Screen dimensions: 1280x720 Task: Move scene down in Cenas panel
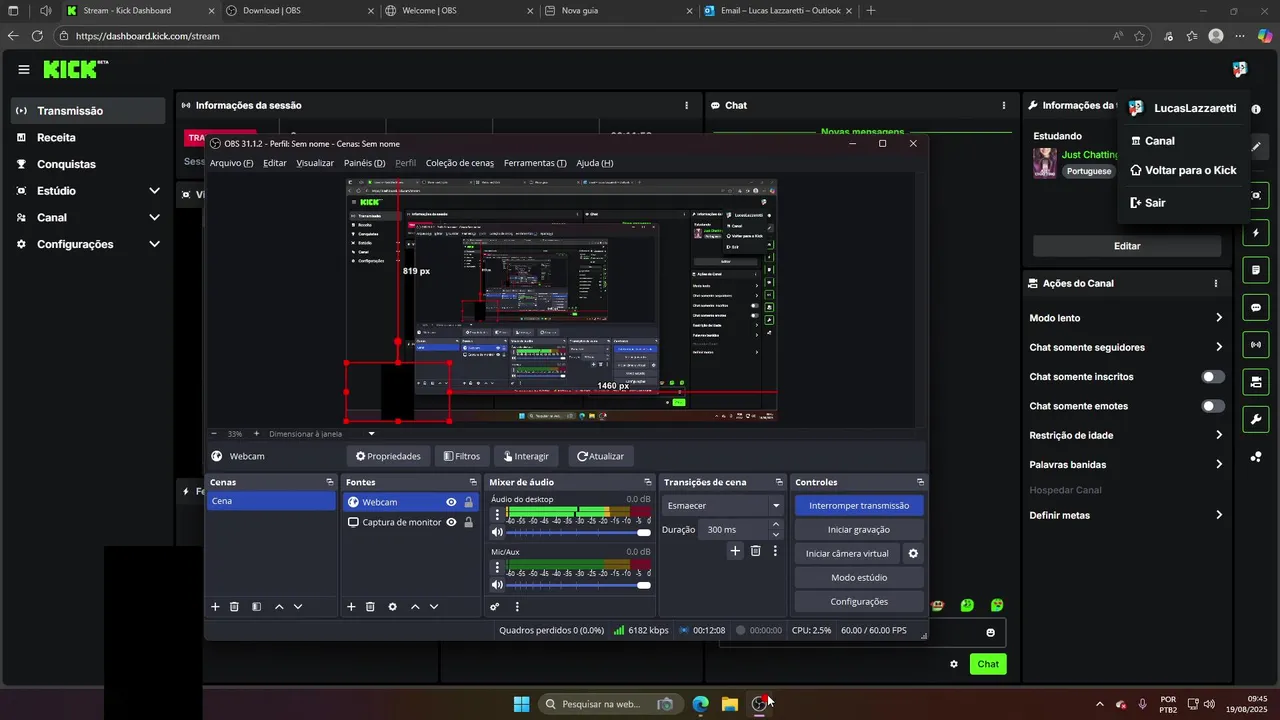click(x=298, y=607)
